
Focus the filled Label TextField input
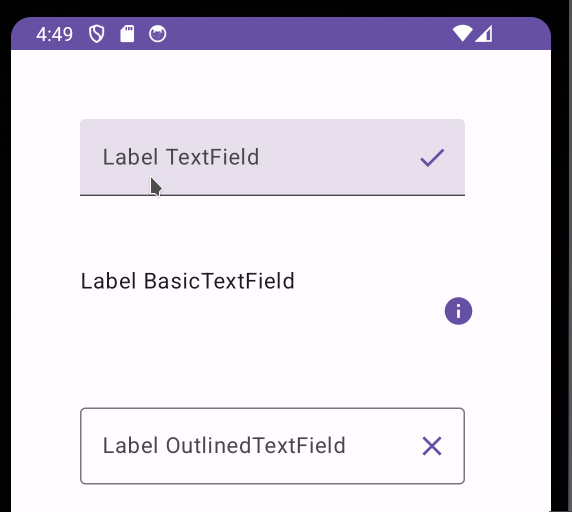pos(272,157)
